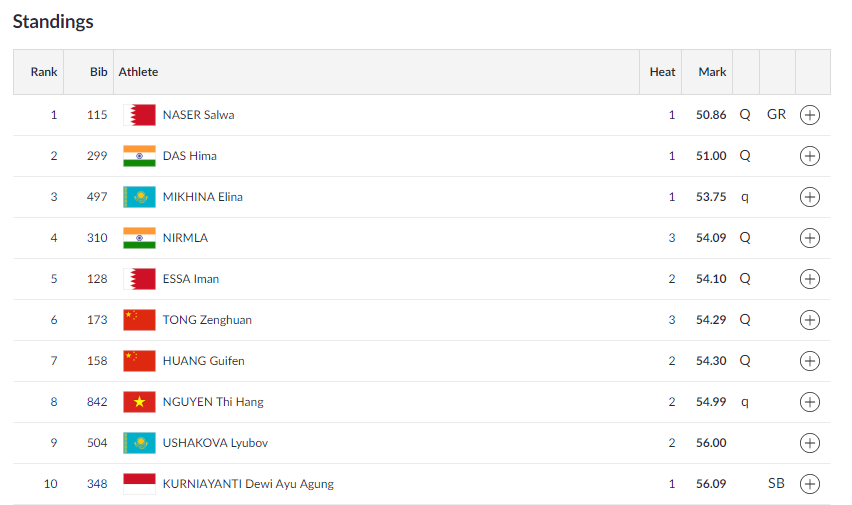
Task: Click the Heat column header
Action: [662, 72]
